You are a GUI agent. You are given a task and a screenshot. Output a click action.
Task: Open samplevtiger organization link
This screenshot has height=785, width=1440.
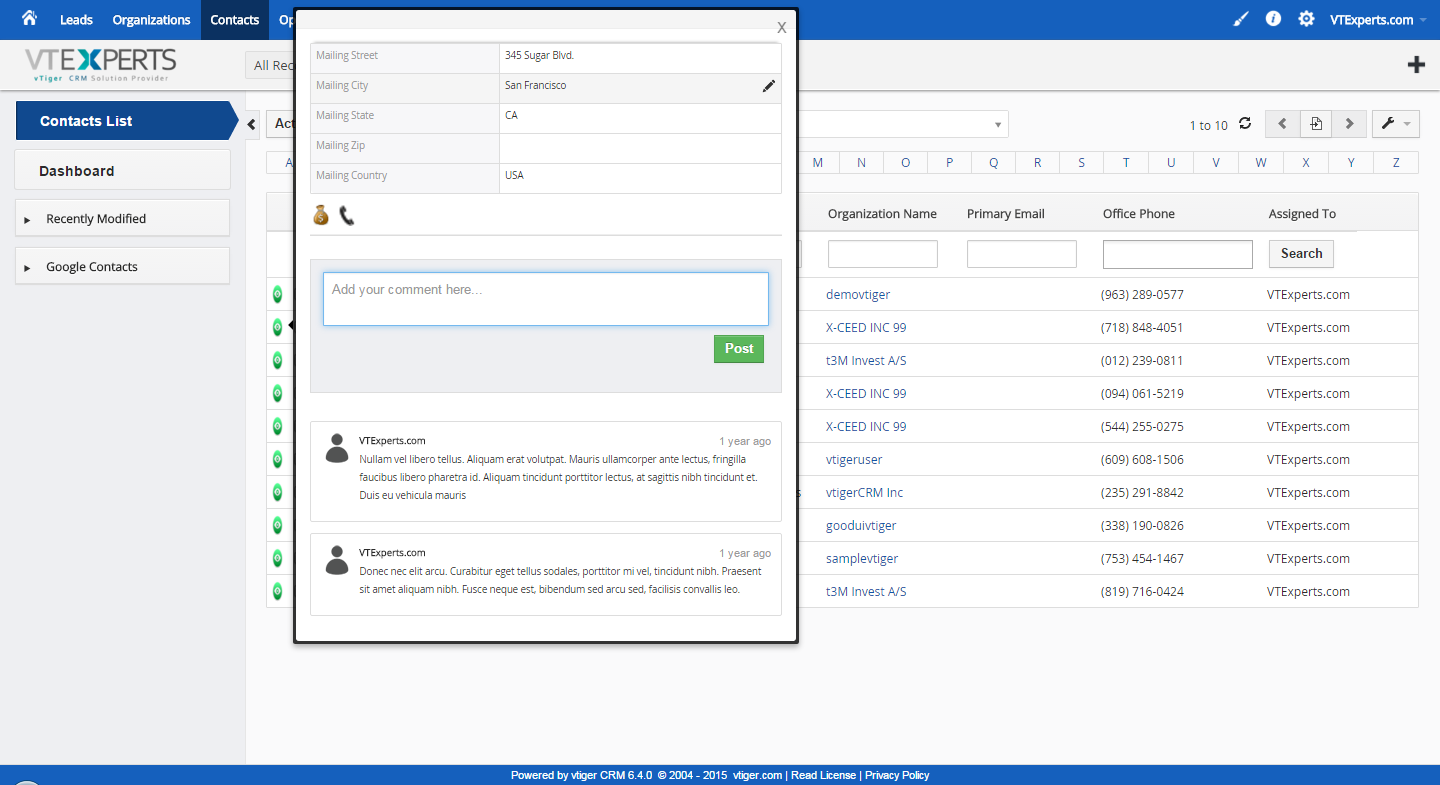(x=862, y=558)
